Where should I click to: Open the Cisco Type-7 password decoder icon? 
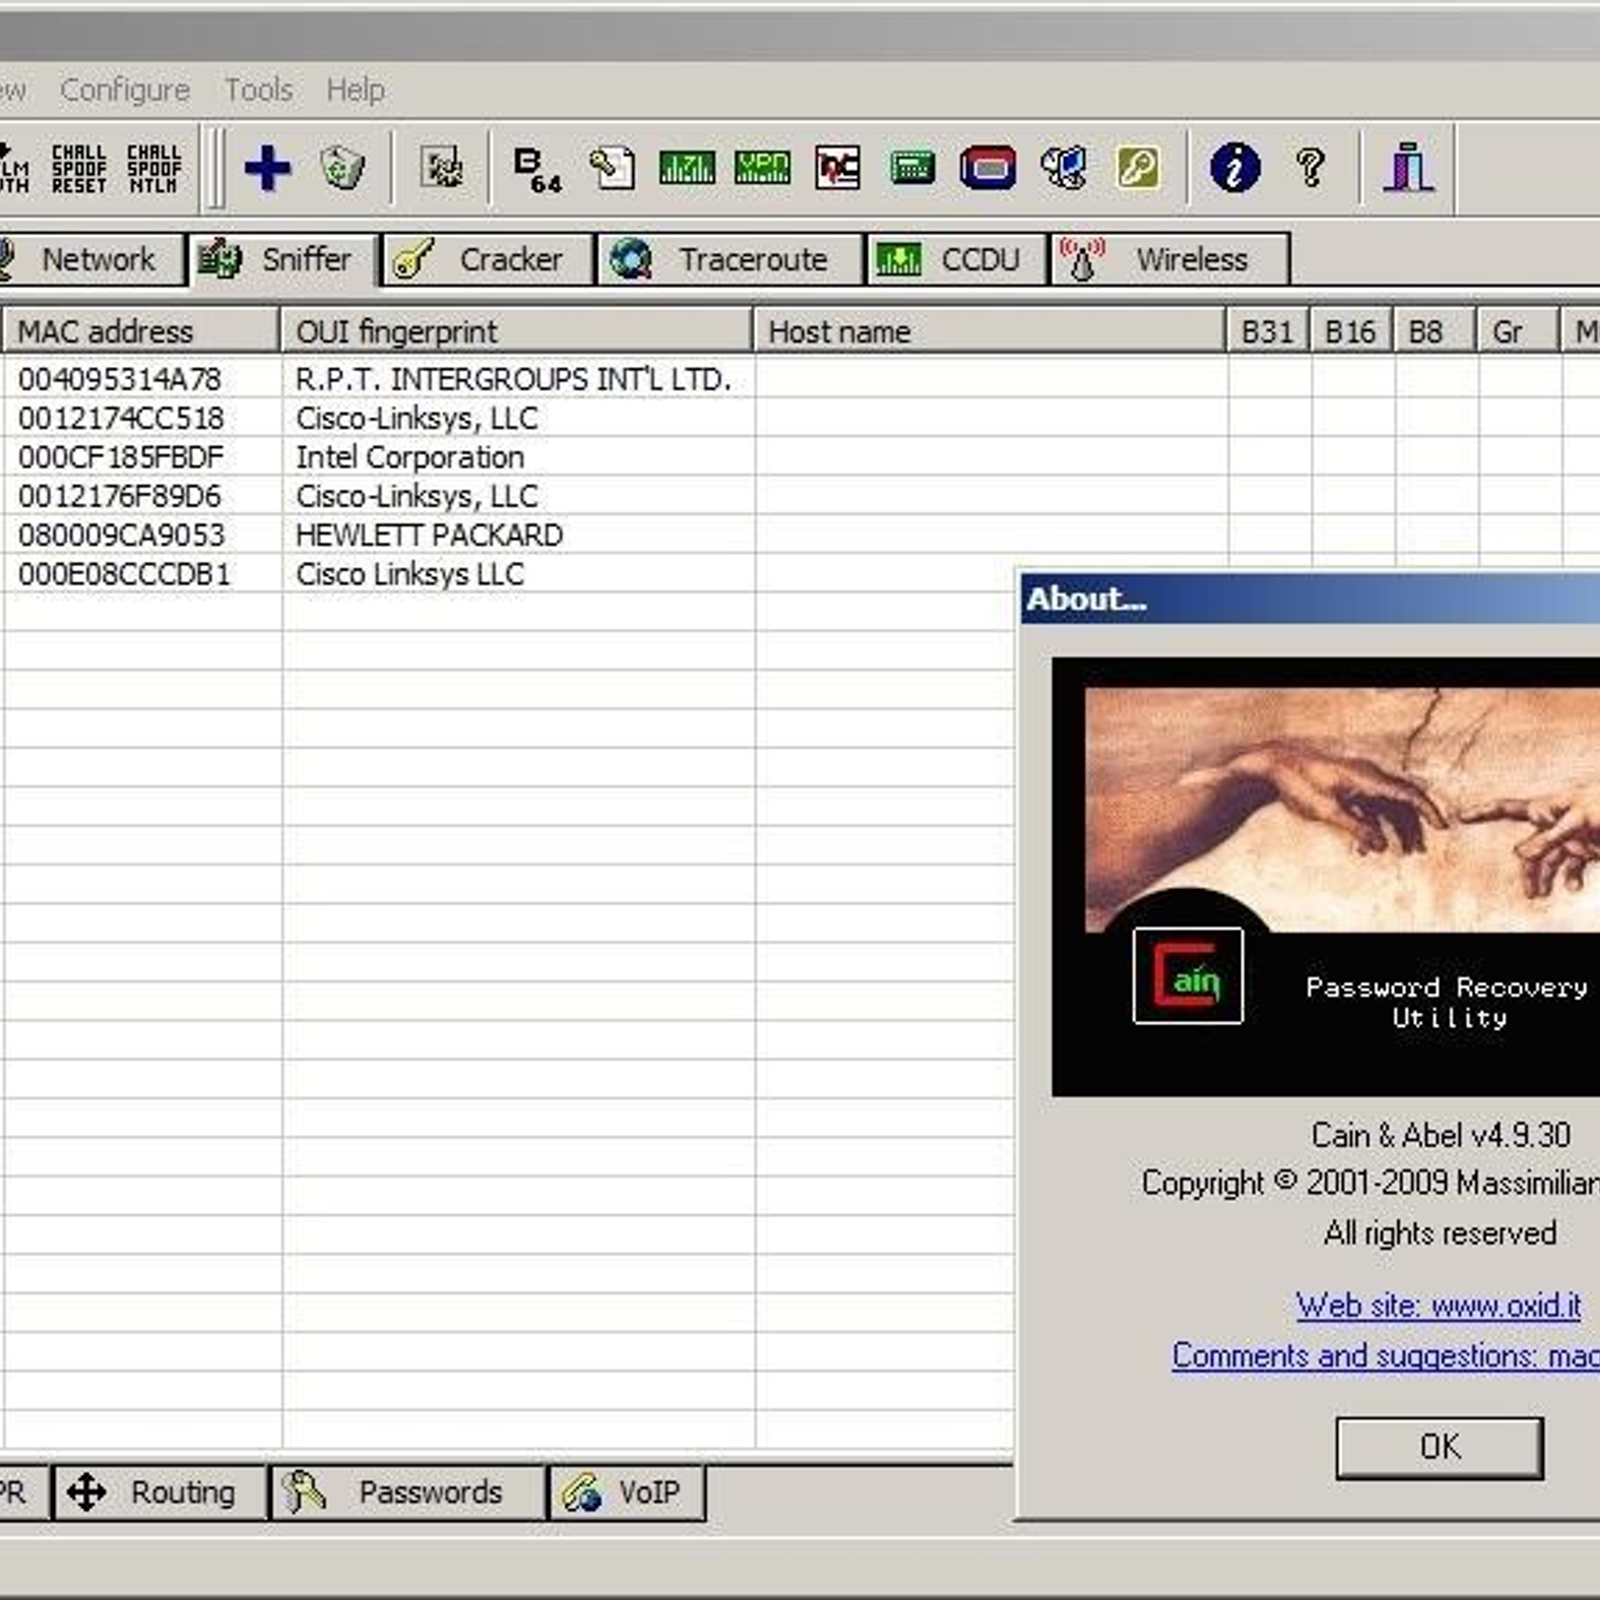click(x=687, y=167)
